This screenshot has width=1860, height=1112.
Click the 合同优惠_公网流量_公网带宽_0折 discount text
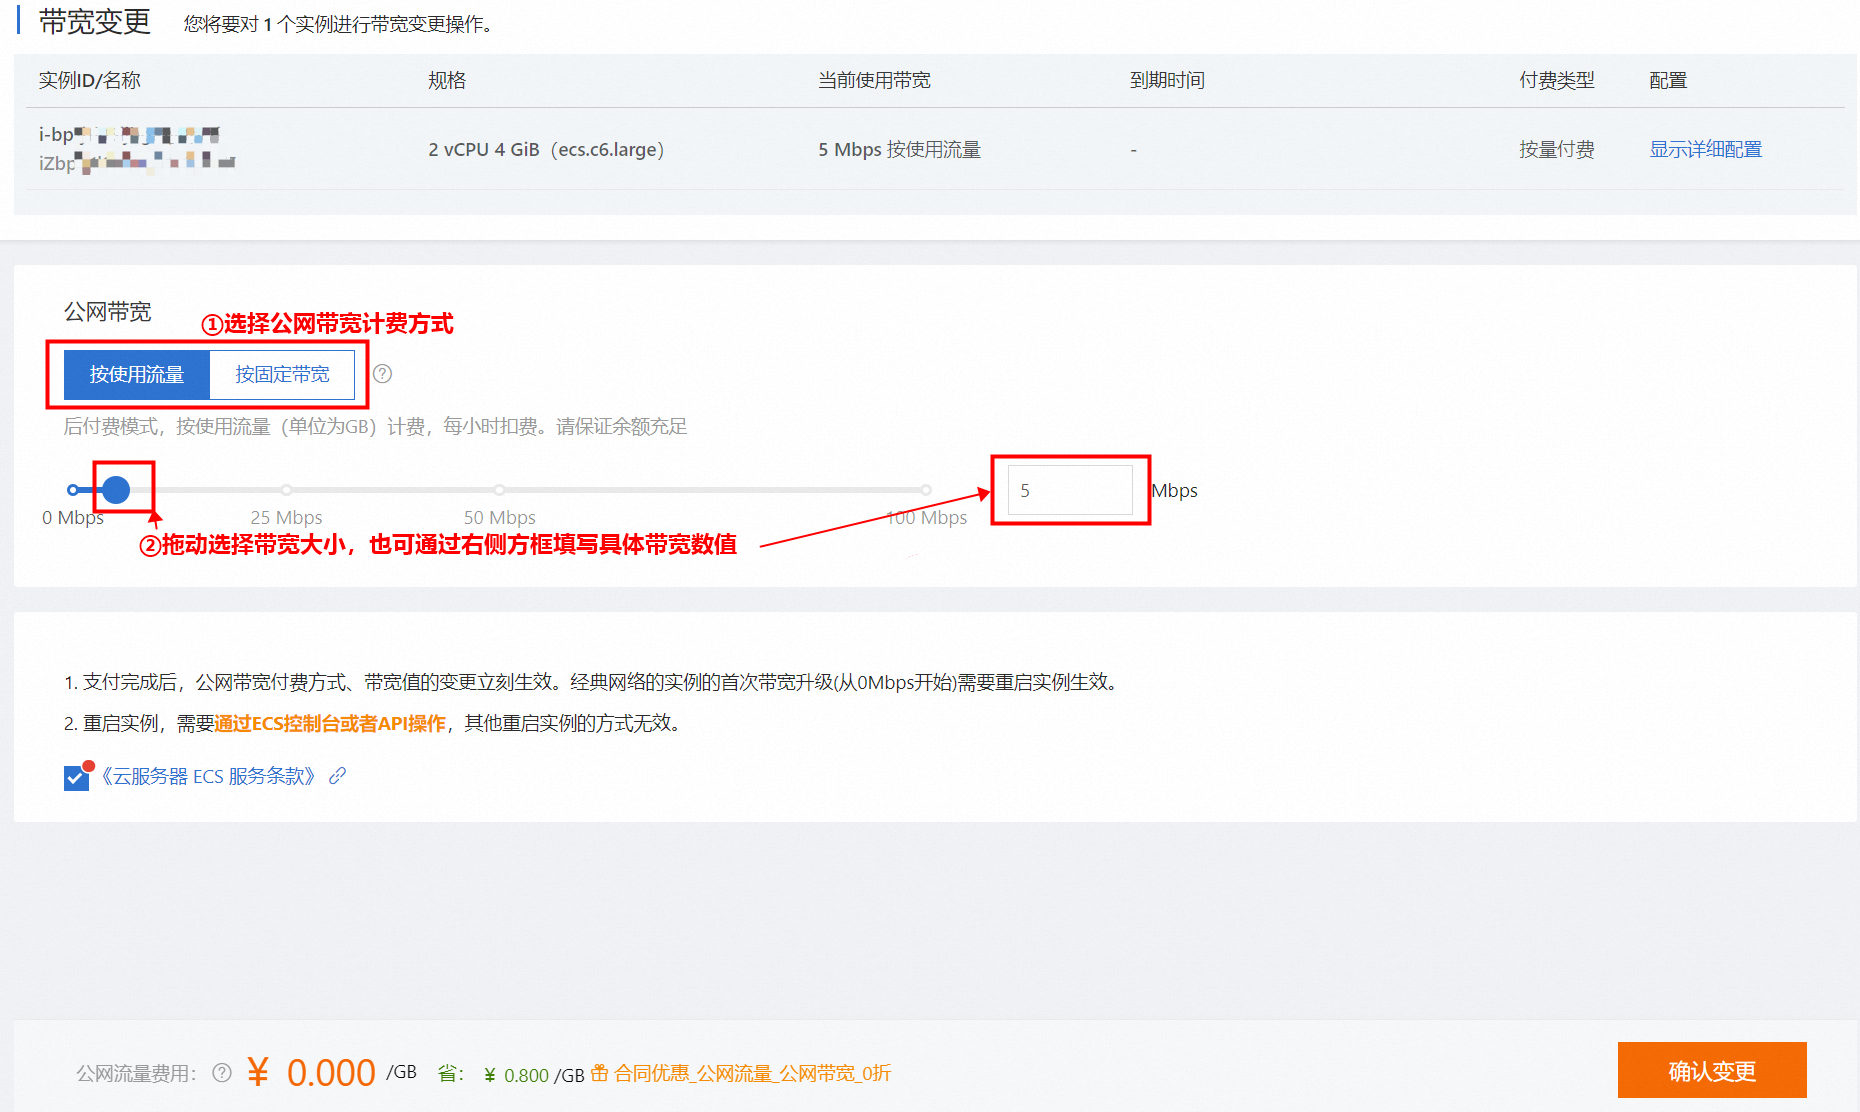tap(751, 1073)
